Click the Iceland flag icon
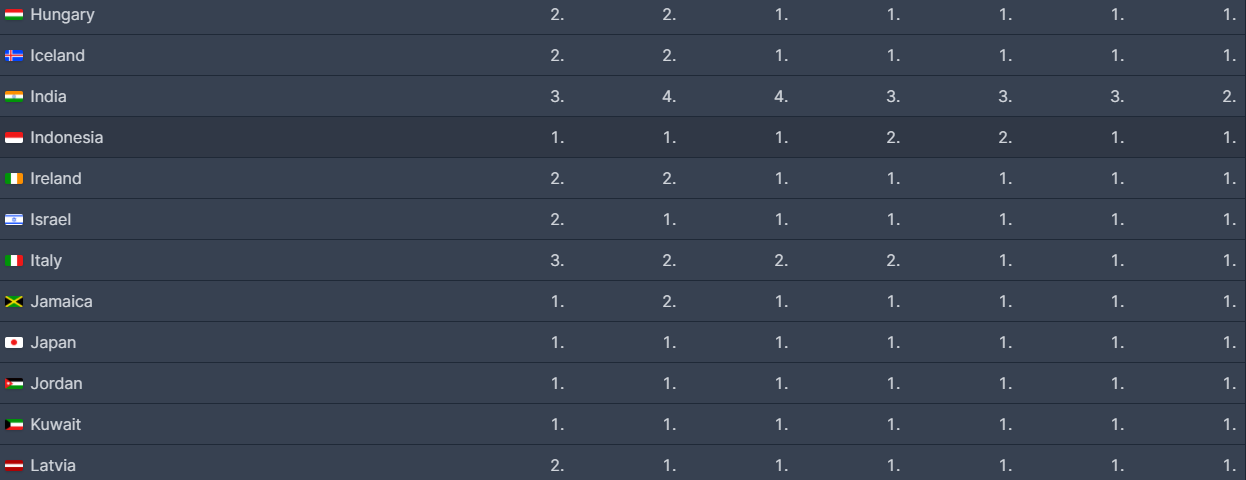 pyautogui.click(x=14, y=56)
